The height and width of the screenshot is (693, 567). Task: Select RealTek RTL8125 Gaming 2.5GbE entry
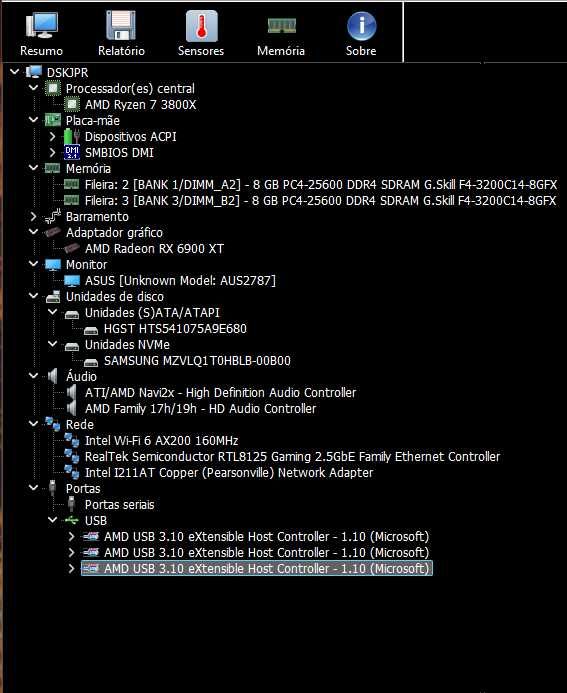[x=293, y=457]
